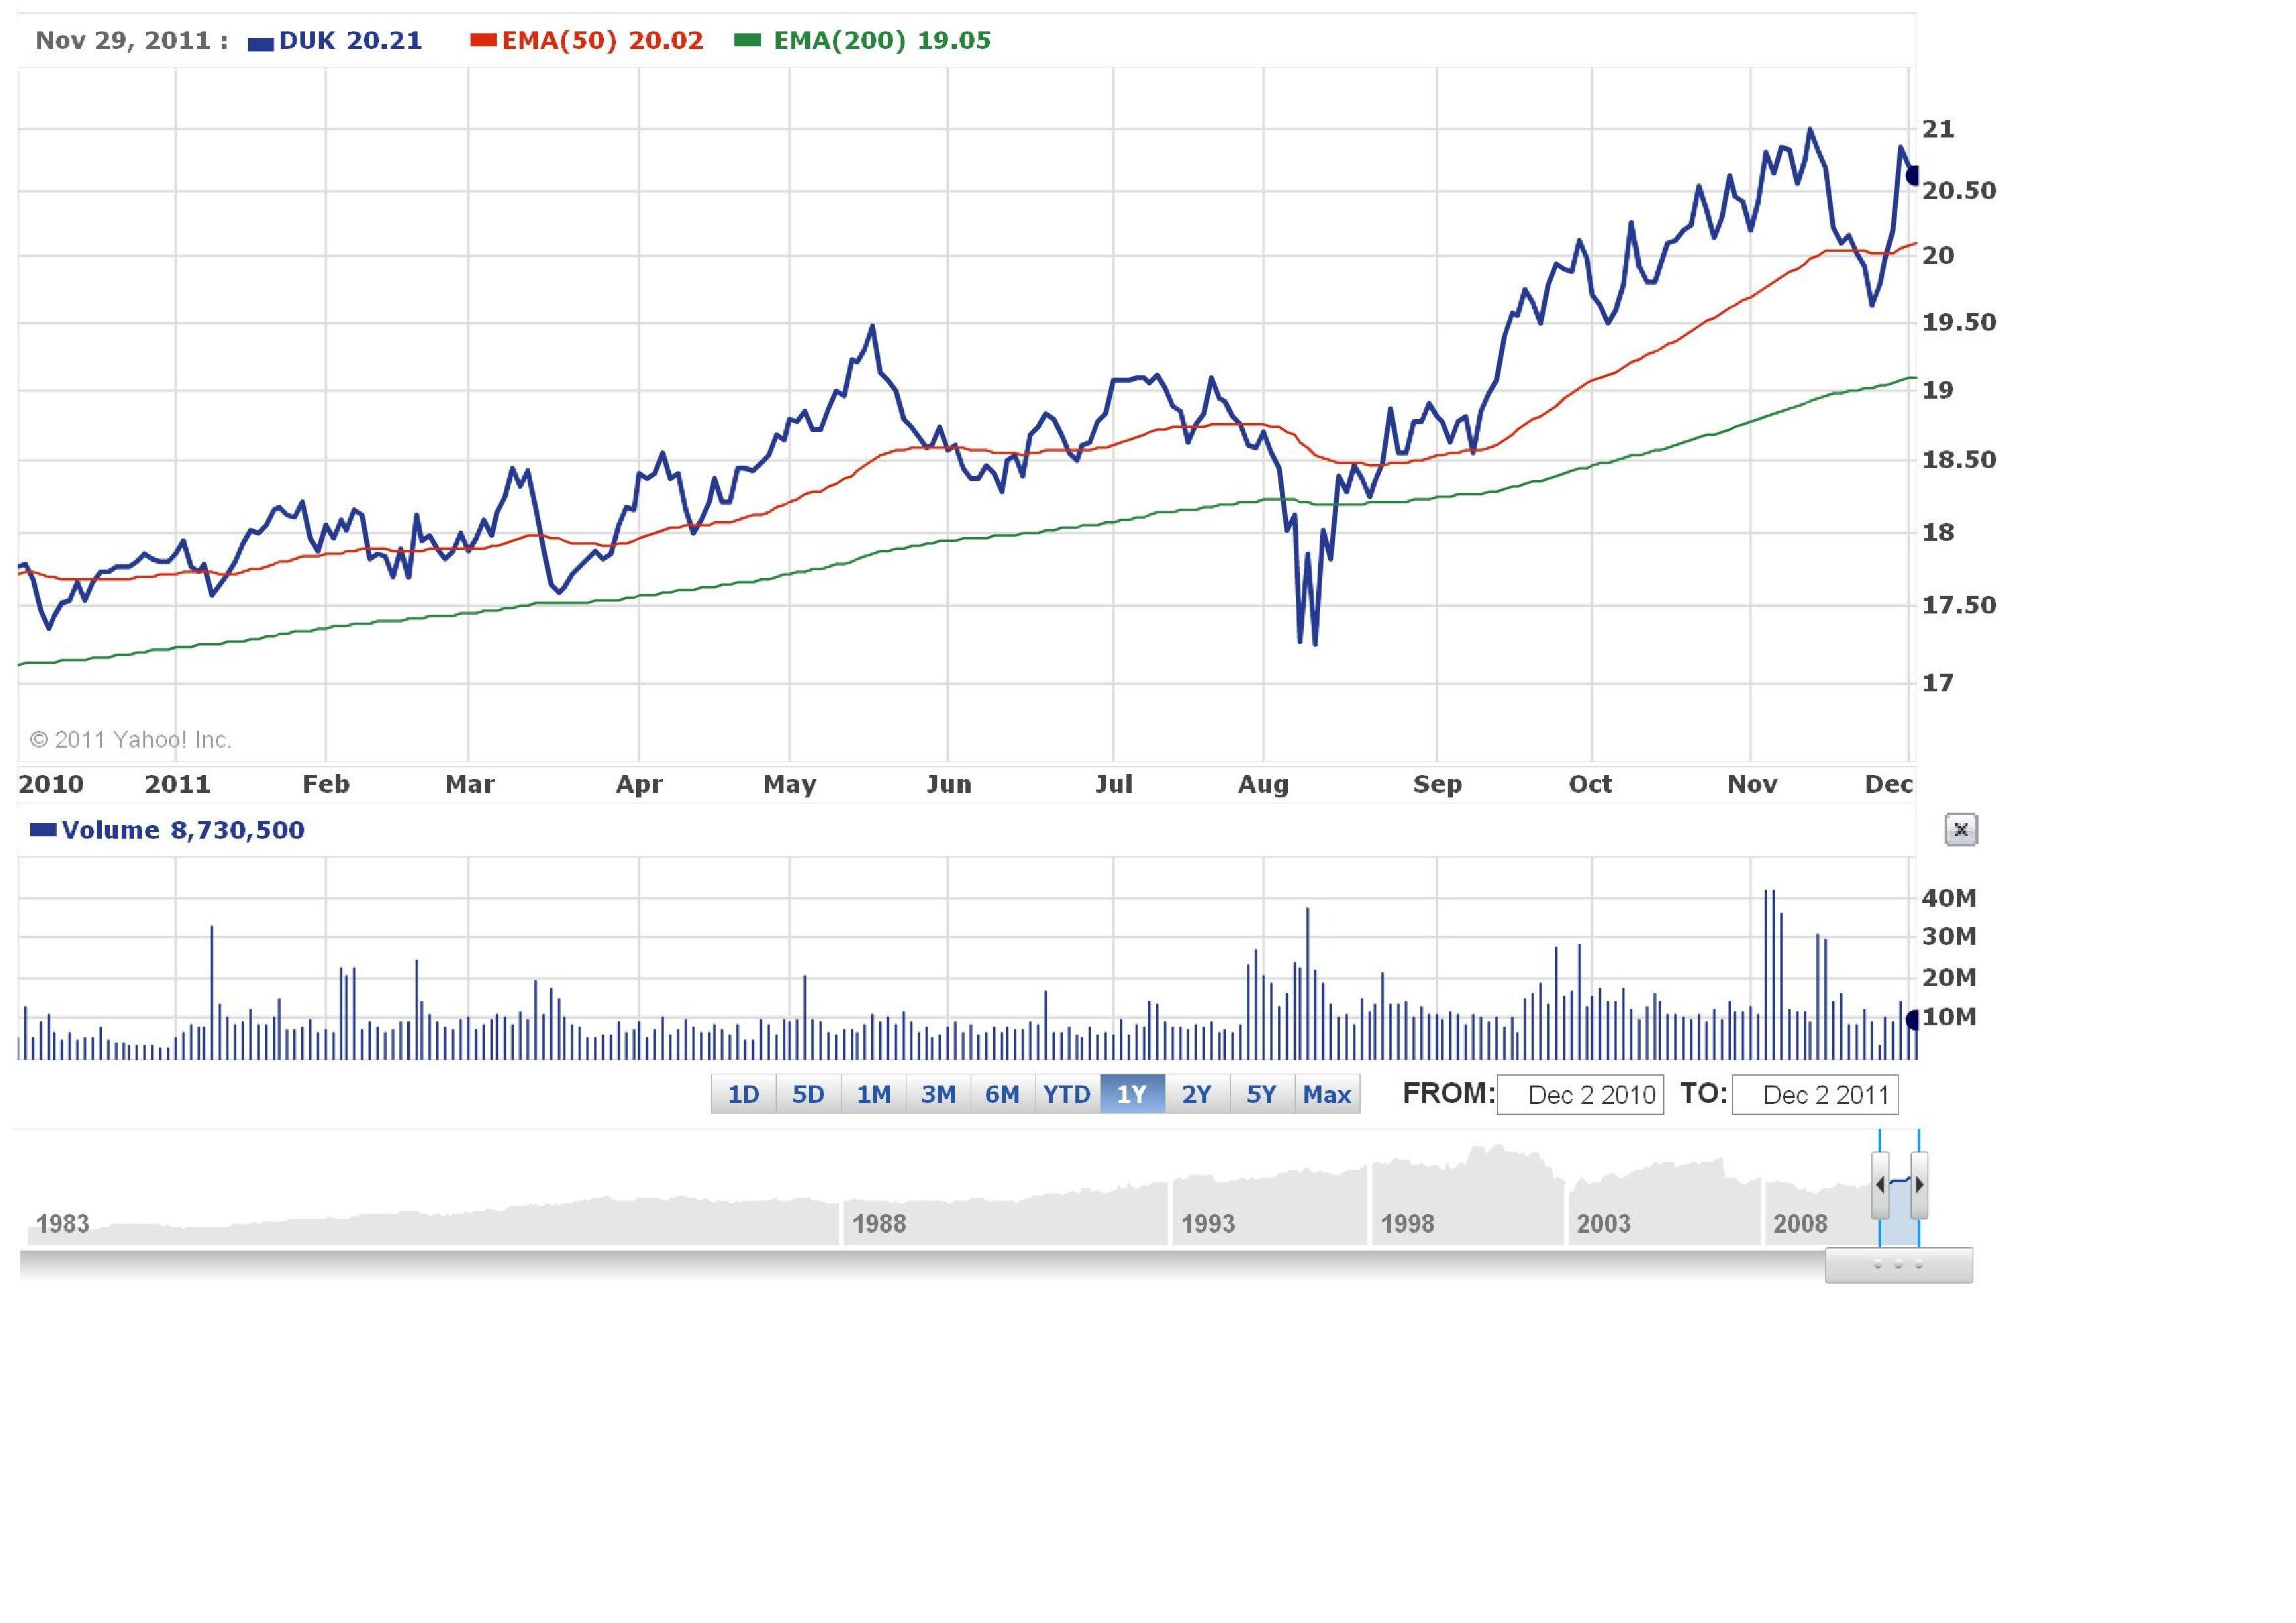Viewport: 2296px width, 1623px height.
Task: Click the 40M label on volume axis
Action: tap(1949, 898)
